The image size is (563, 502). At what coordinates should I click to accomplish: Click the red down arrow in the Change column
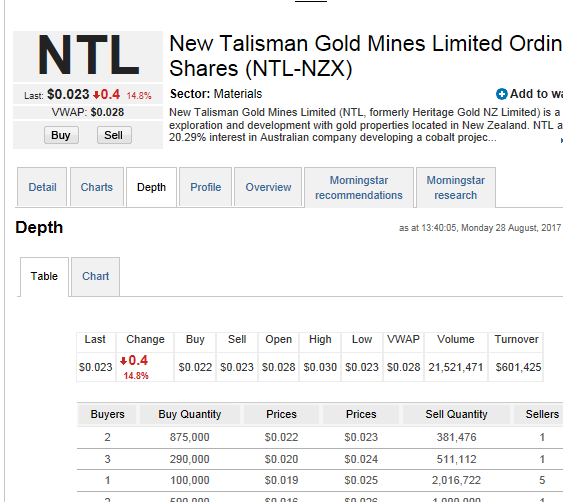(124, 361)
